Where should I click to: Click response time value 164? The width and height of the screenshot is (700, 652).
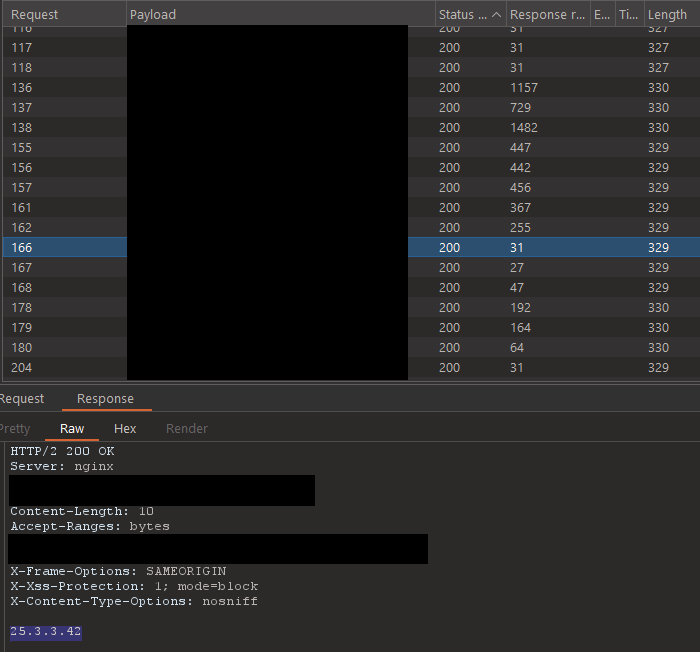coord(520,327)
